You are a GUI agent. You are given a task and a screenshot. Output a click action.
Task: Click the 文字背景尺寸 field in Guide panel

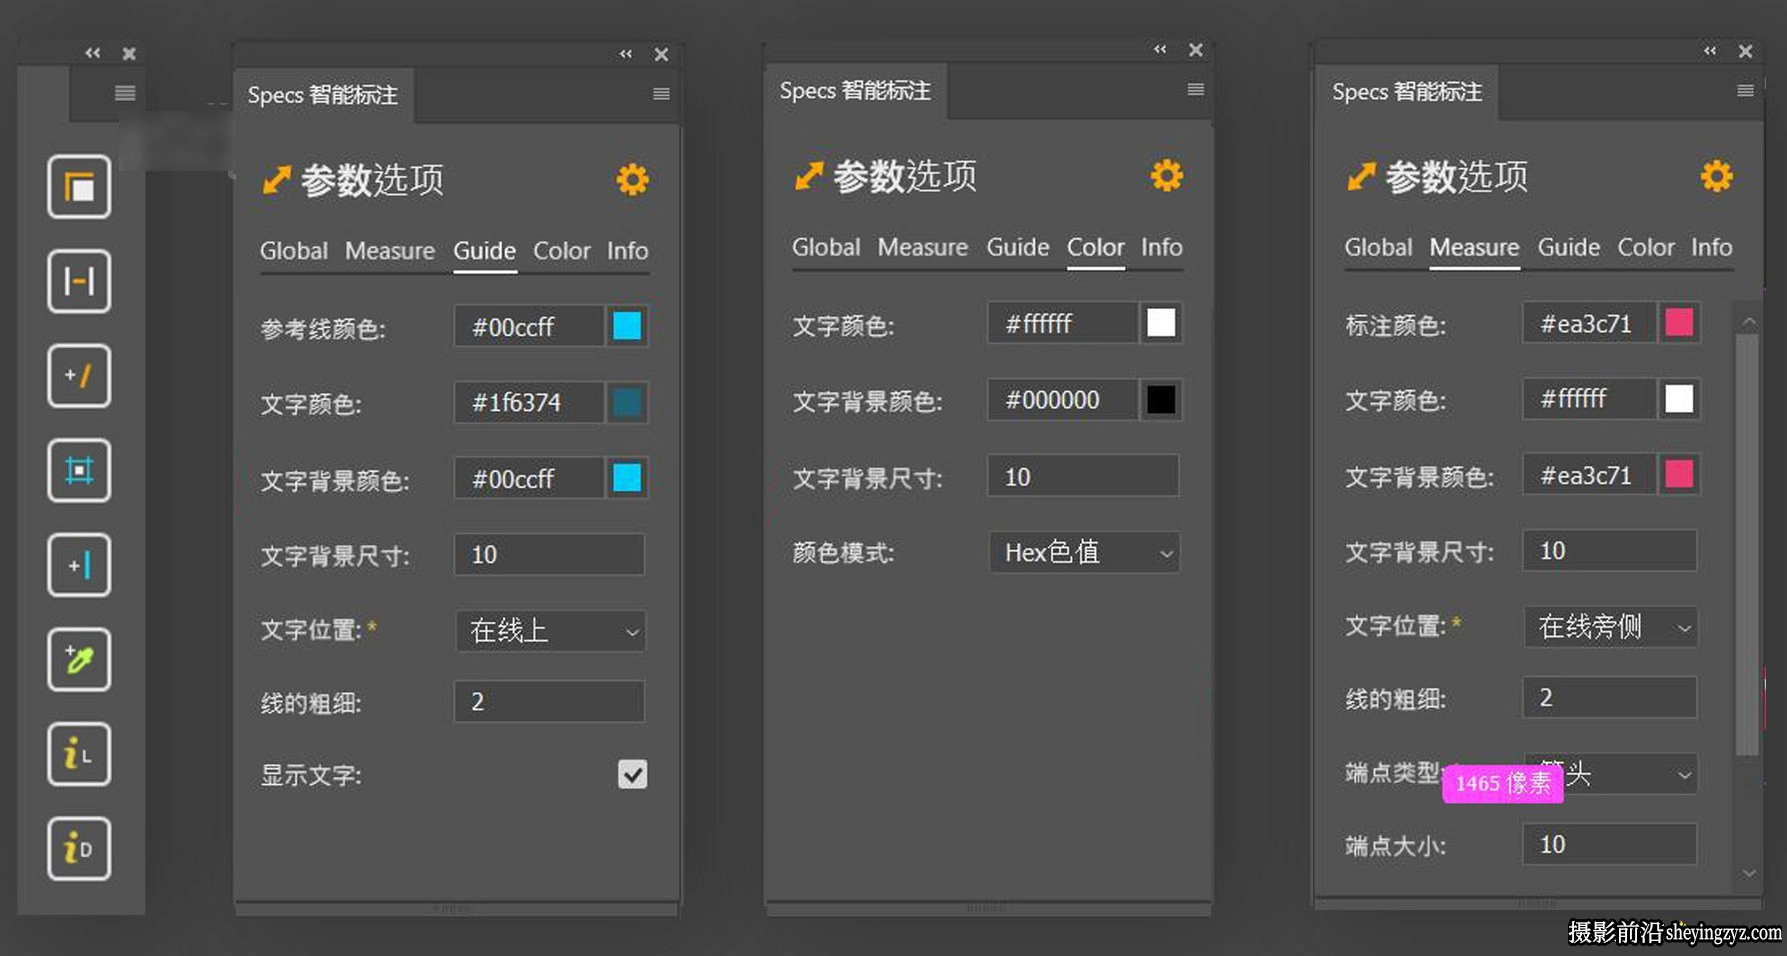[549, 554]
